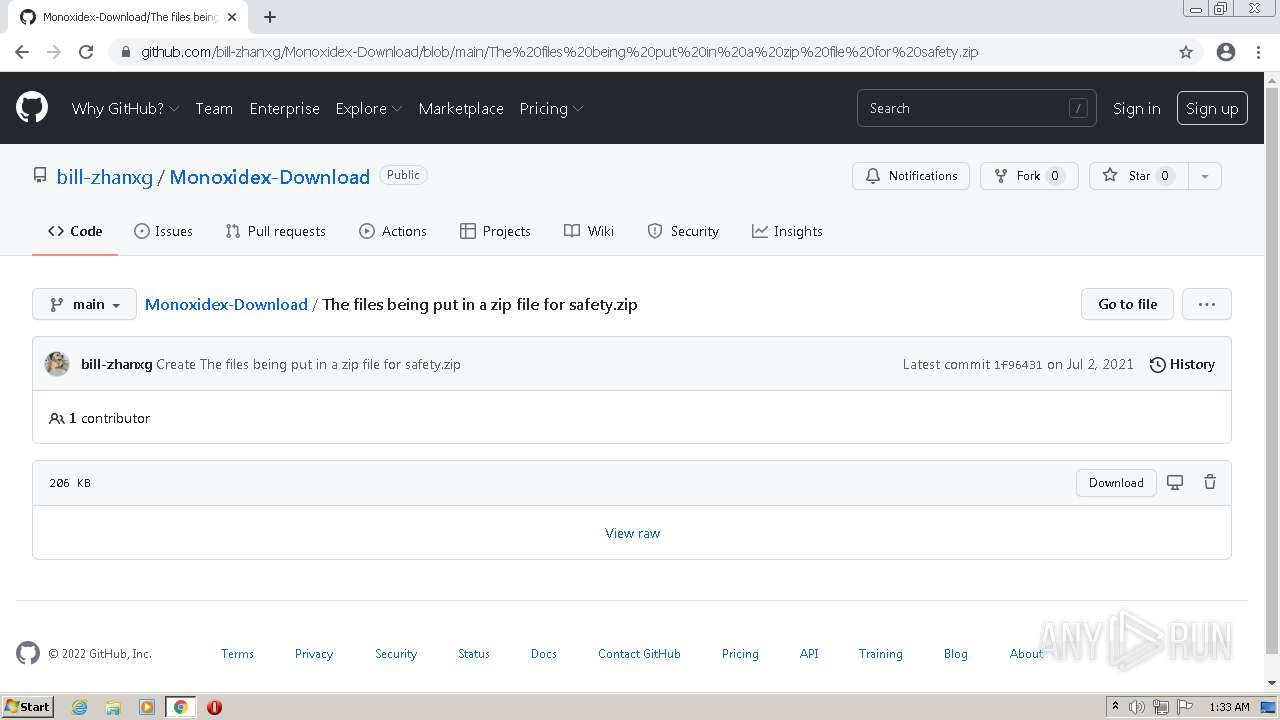Expand the Pricing dropdown in header
This screenshot has height=720, width=1280.
click(x=551, y=108)
